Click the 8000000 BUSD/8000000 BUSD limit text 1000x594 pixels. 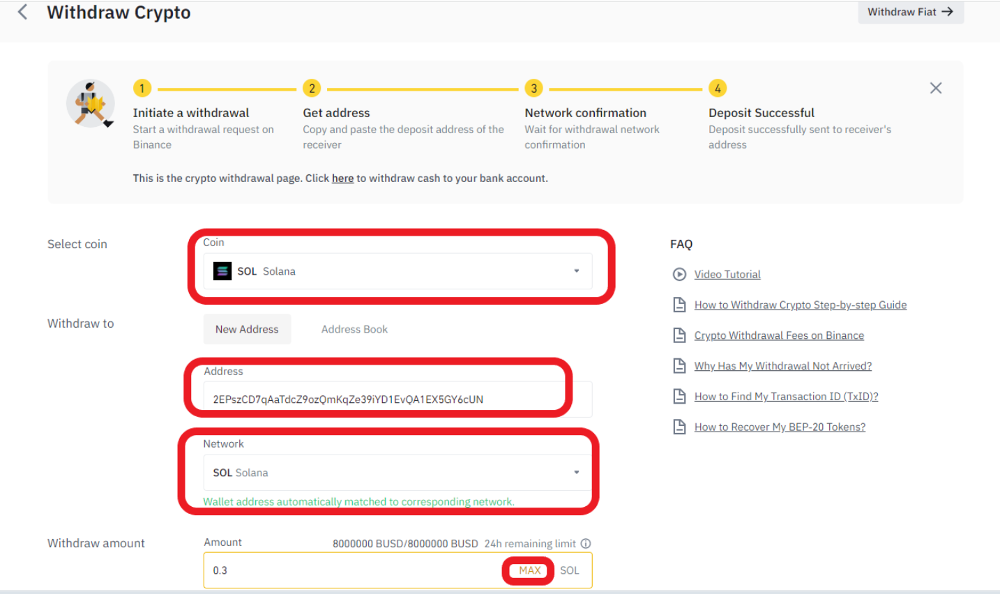tap(405, 544)
